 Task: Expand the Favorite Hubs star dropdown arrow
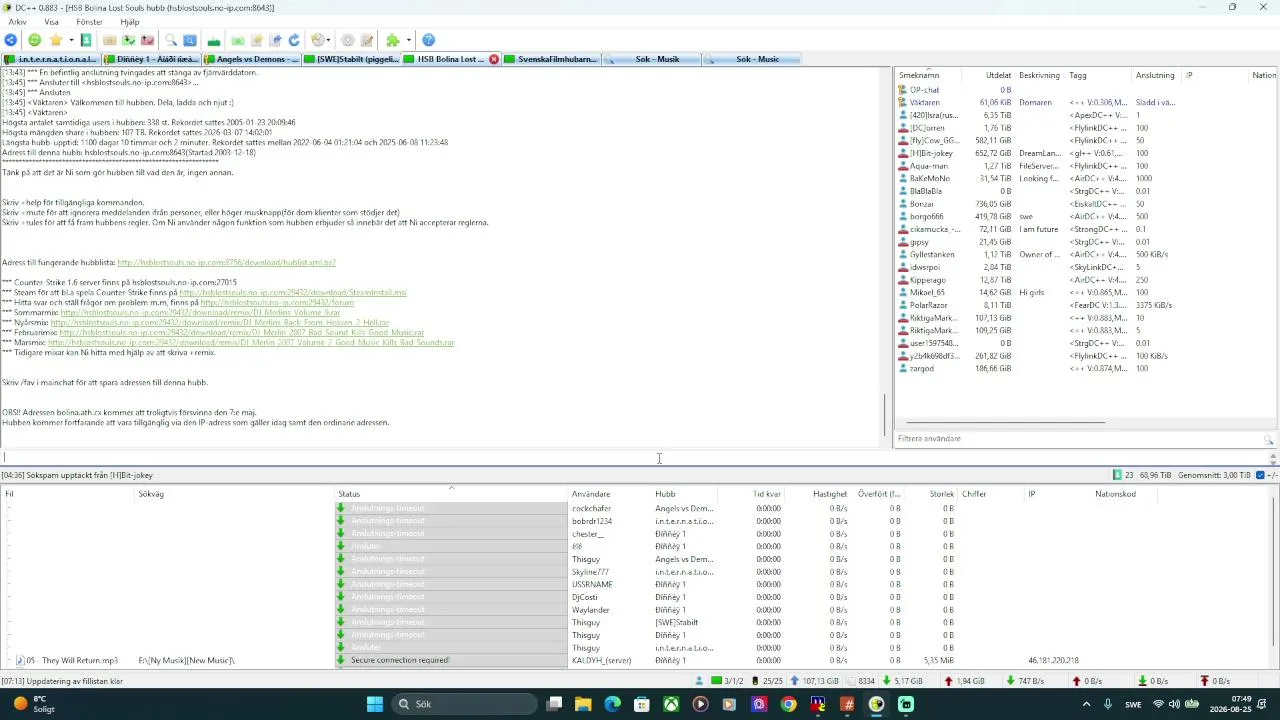click(71, 40)
